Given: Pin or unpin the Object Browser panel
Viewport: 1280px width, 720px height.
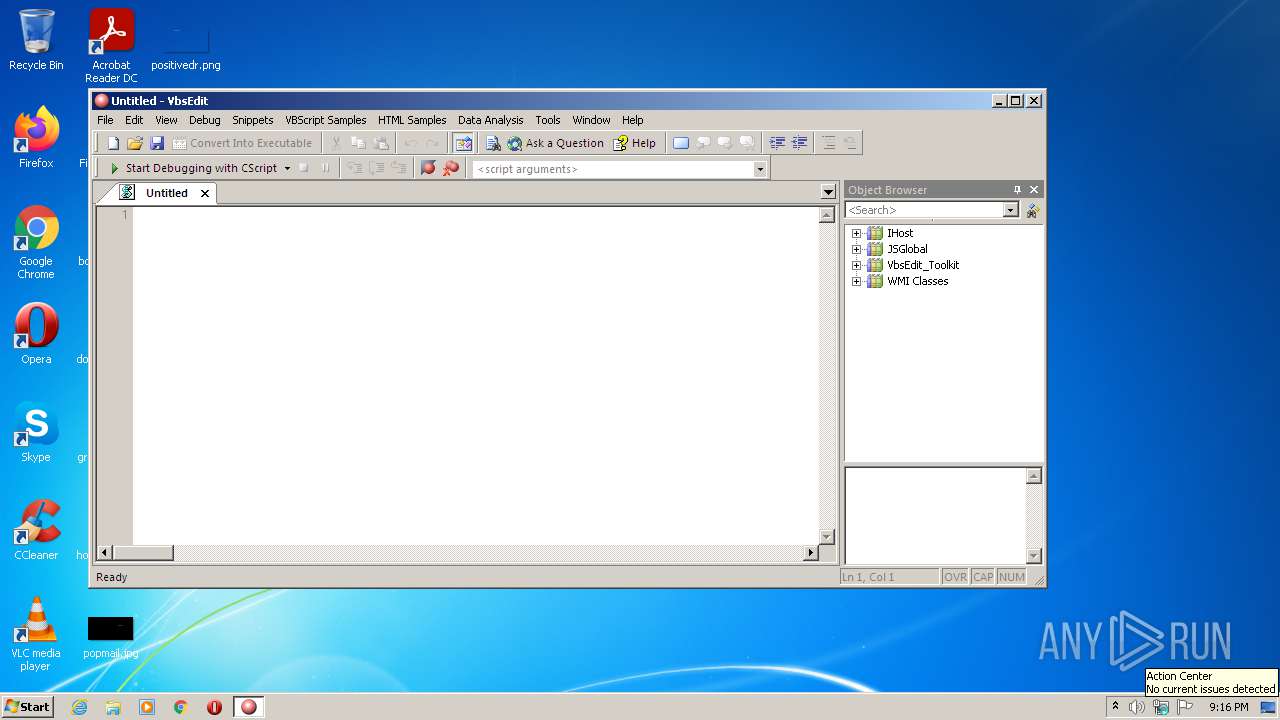Looking at the screenshot, I should point(1018,189).
